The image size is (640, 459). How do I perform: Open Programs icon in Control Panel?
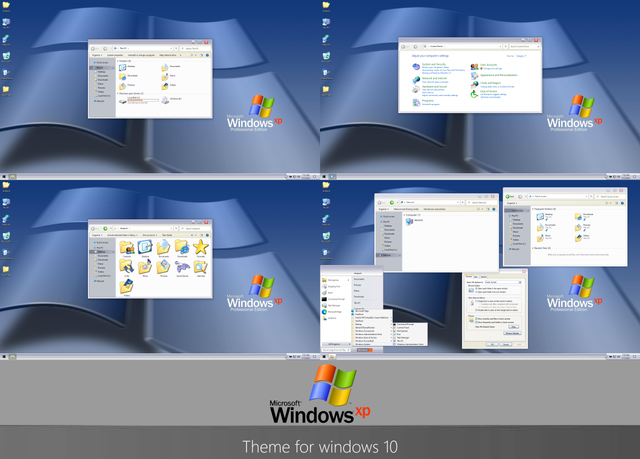416,102
